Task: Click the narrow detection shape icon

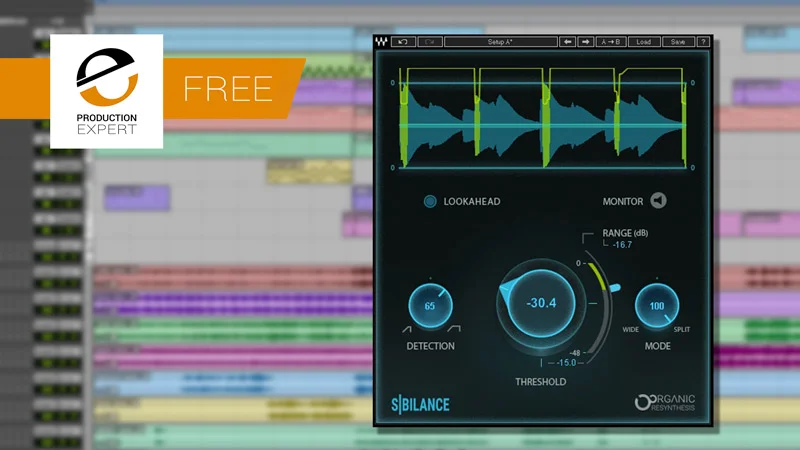Action: [407, 329]
